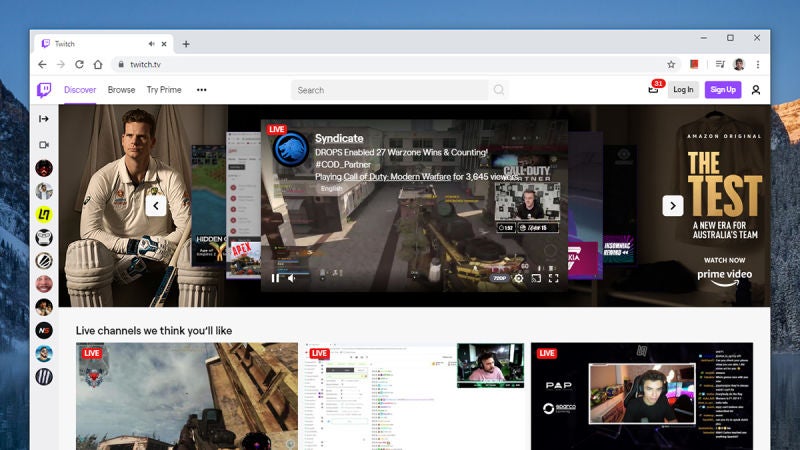Image resolution: width=800 pixels, height=450 pixels.
Task: Mute the featured stream volume
Action: tap(291, 278)
